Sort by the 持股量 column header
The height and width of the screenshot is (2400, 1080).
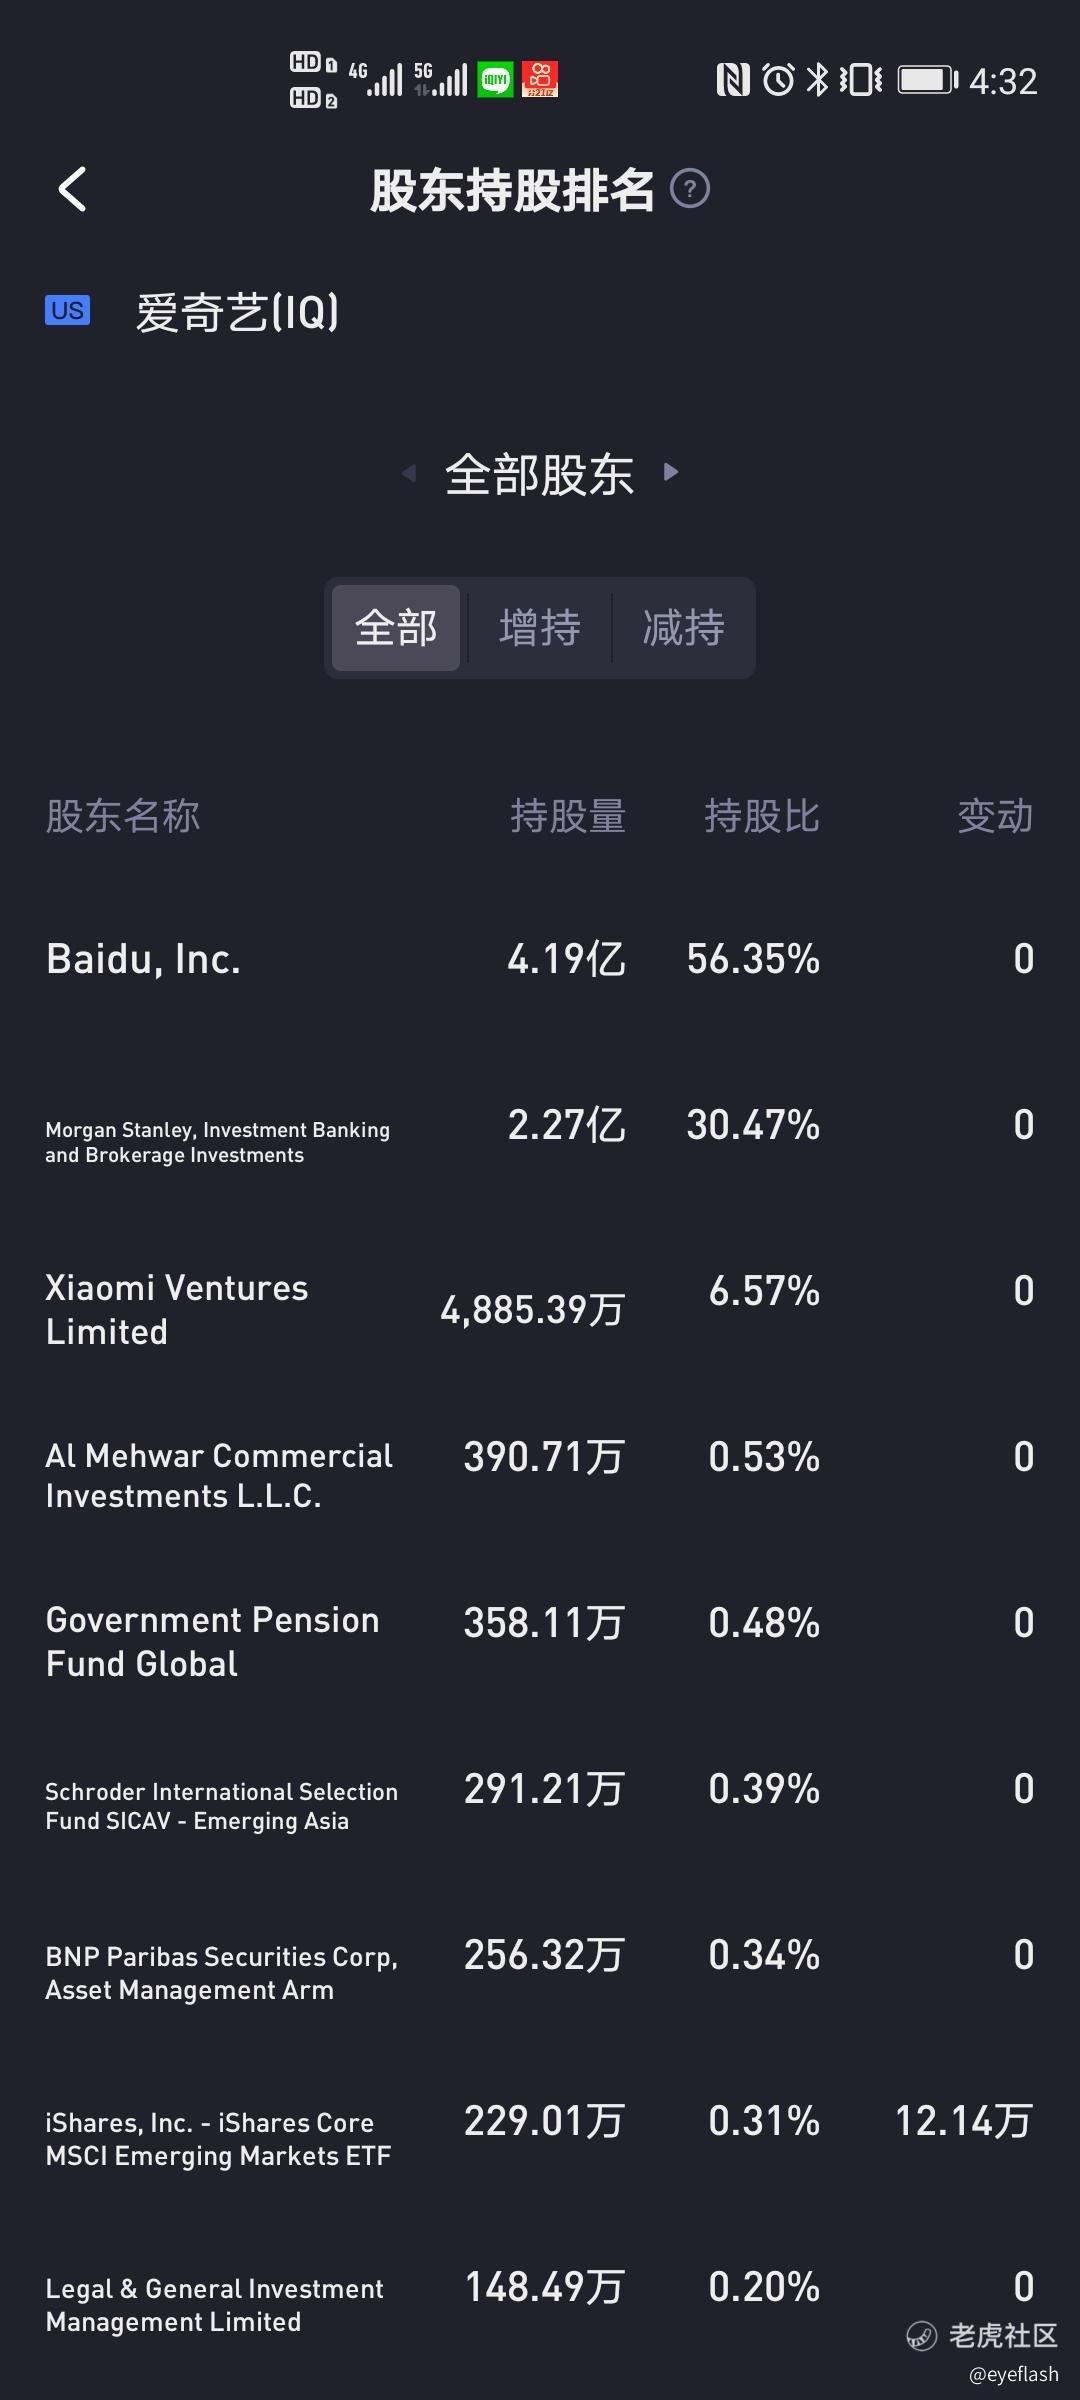(568, 816)
